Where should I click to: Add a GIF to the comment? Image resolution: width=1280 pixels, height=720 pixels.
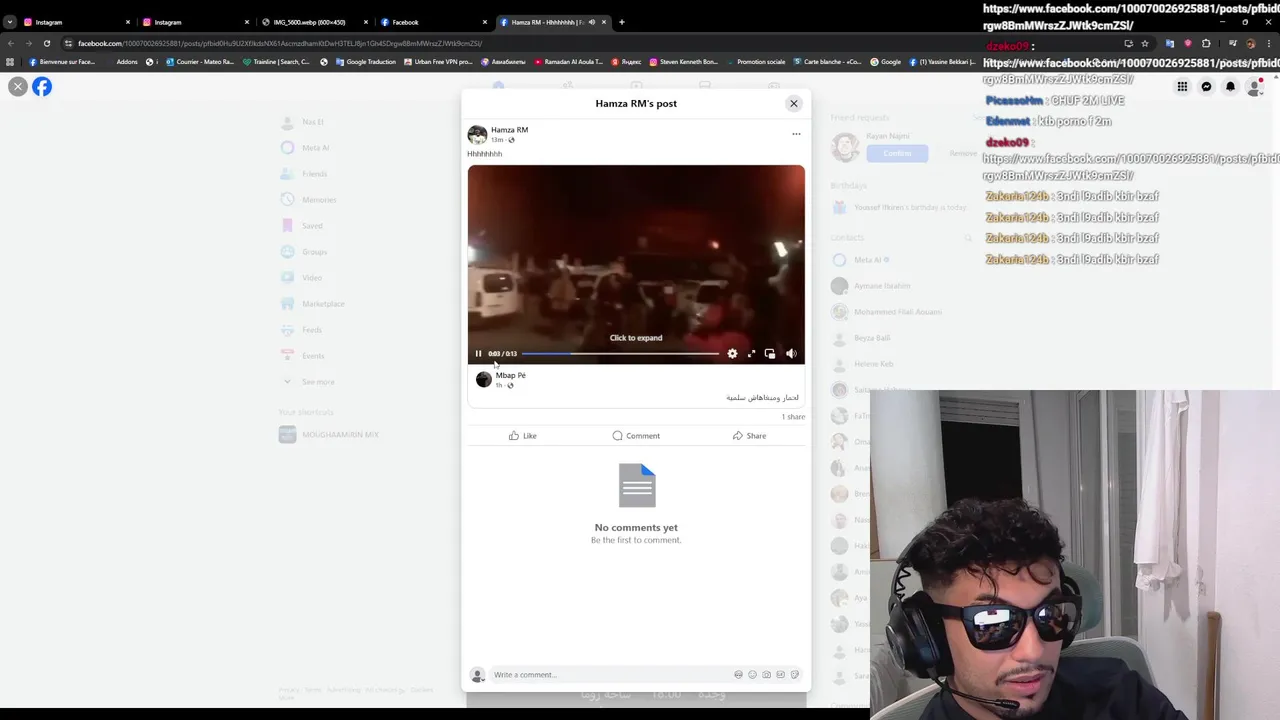pyautogui.click(x=781, y=674)
